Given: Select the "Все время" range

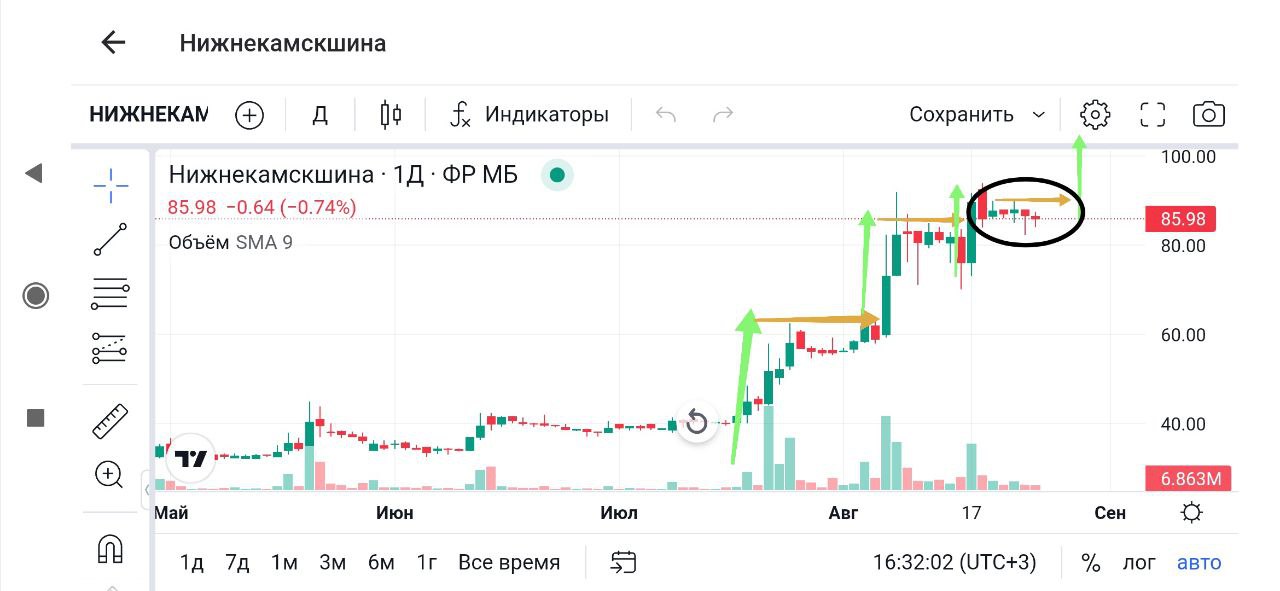Looking at the screenshot, I should coord(509,563).
